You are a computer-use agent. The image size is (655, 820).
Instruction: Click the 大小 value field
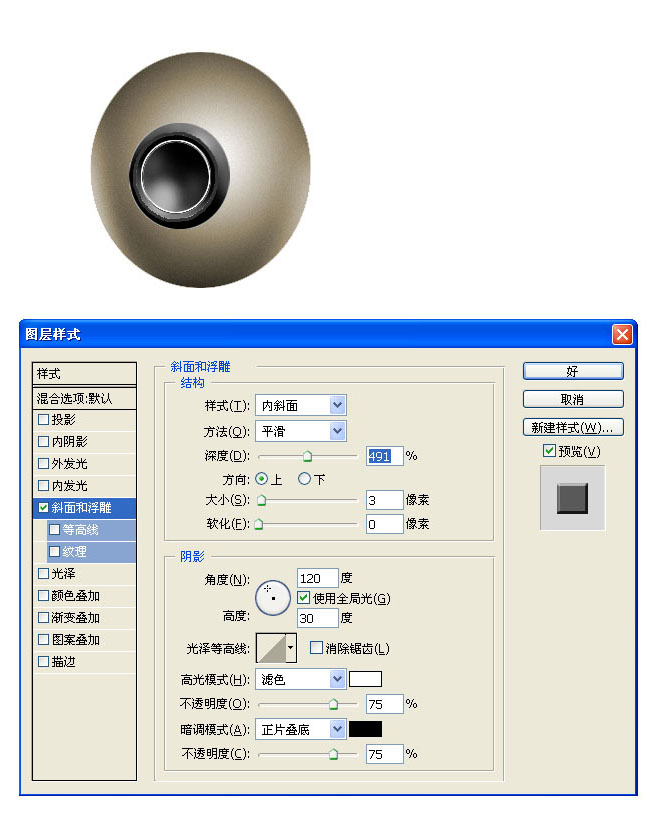click(x=385, y=500)
